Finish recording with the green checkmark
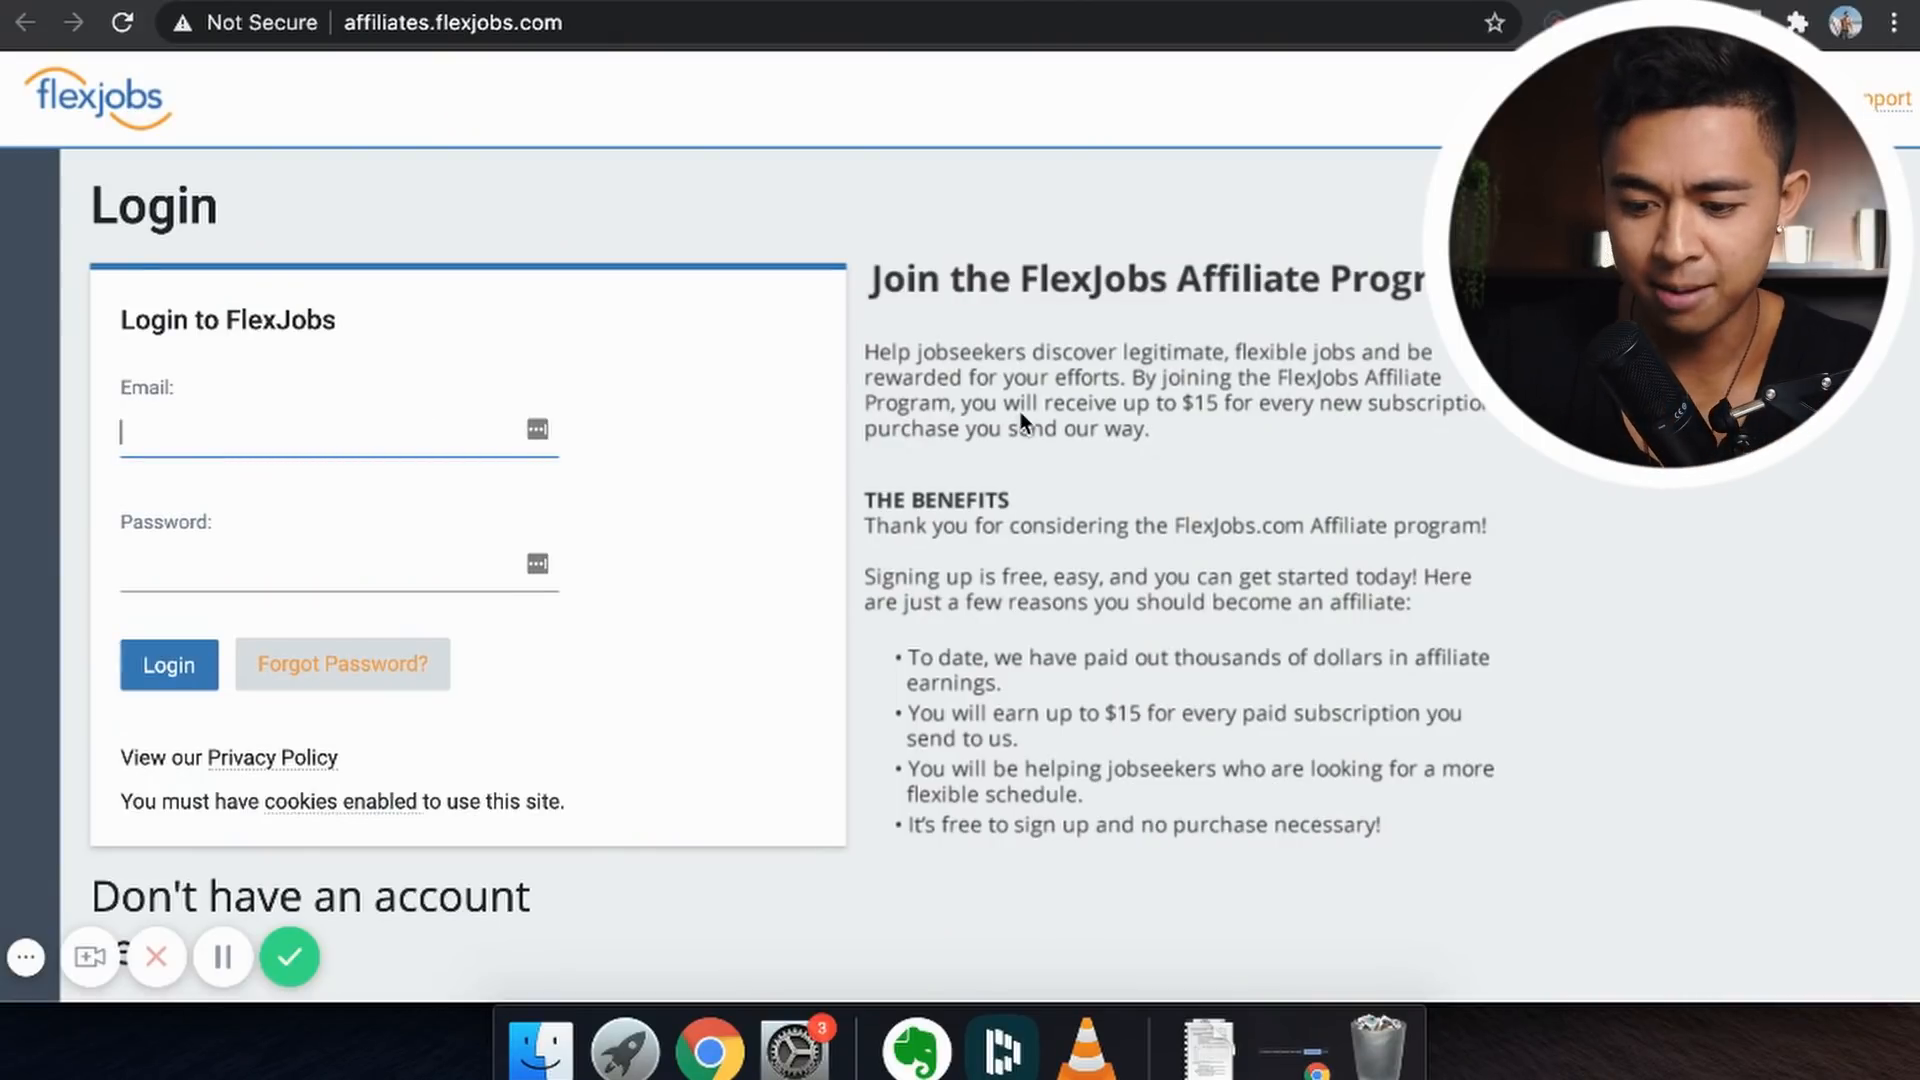 click(290, 957)
